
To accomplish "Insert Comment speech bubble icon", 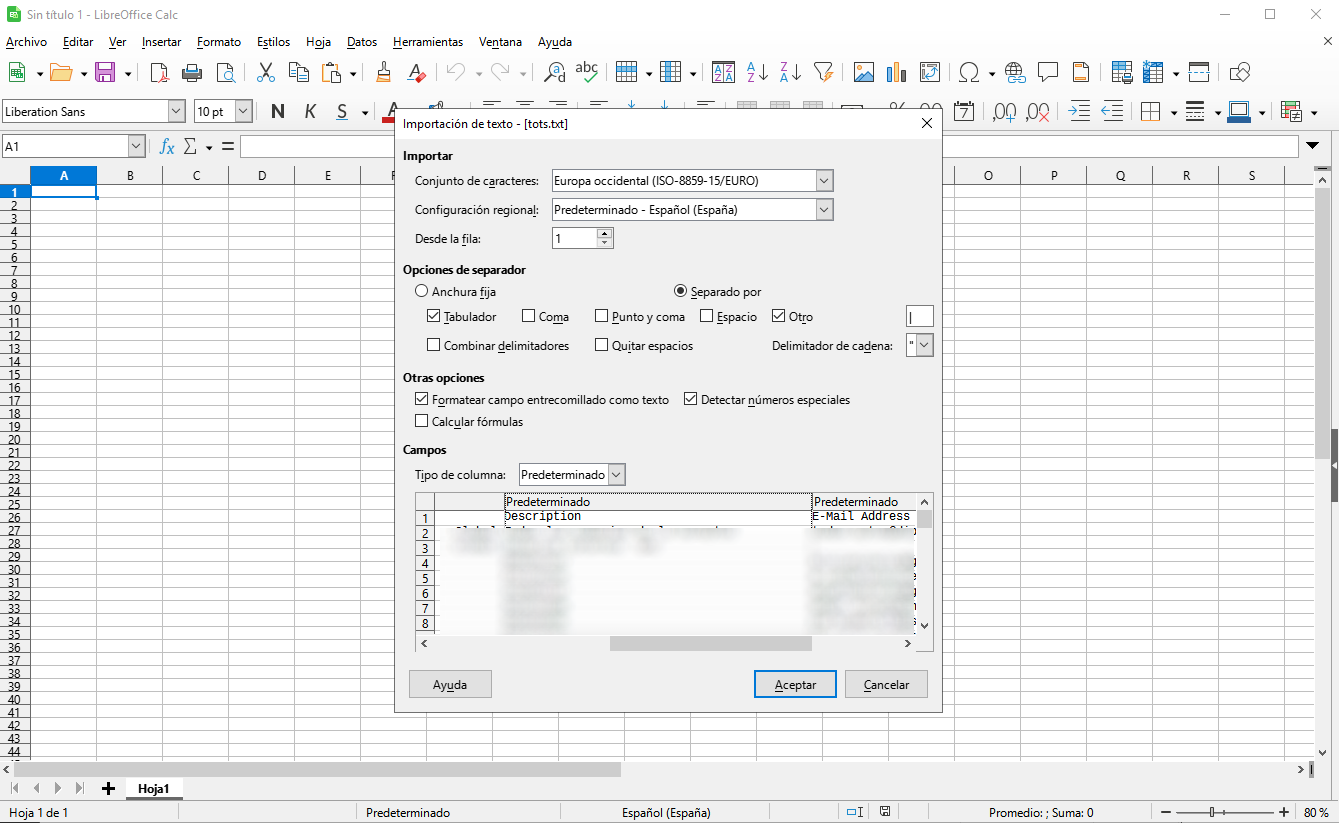I will click(1048, 73).
